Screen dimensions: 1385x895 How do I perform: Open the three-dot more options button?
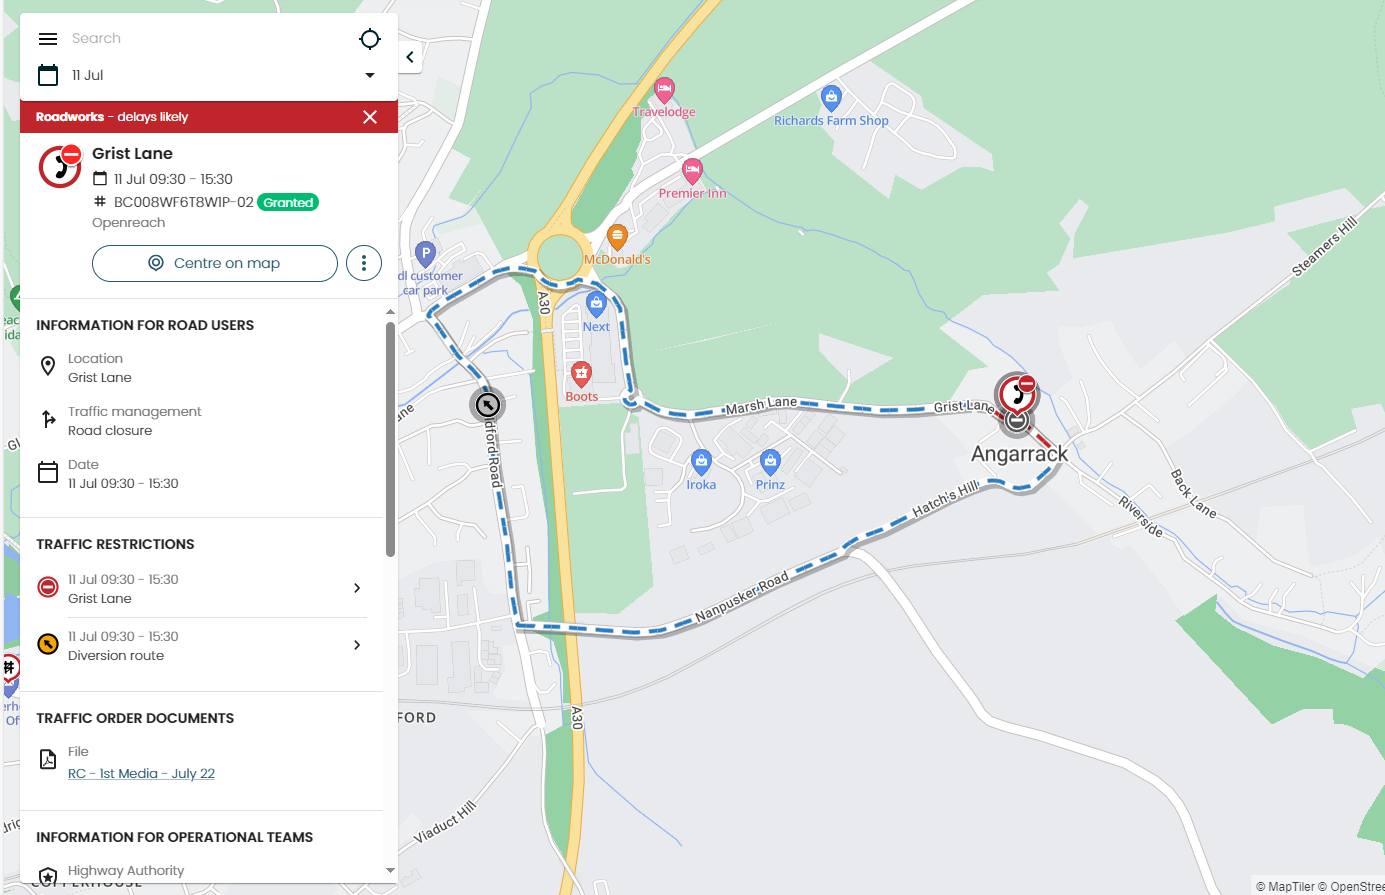coord(364,263)
